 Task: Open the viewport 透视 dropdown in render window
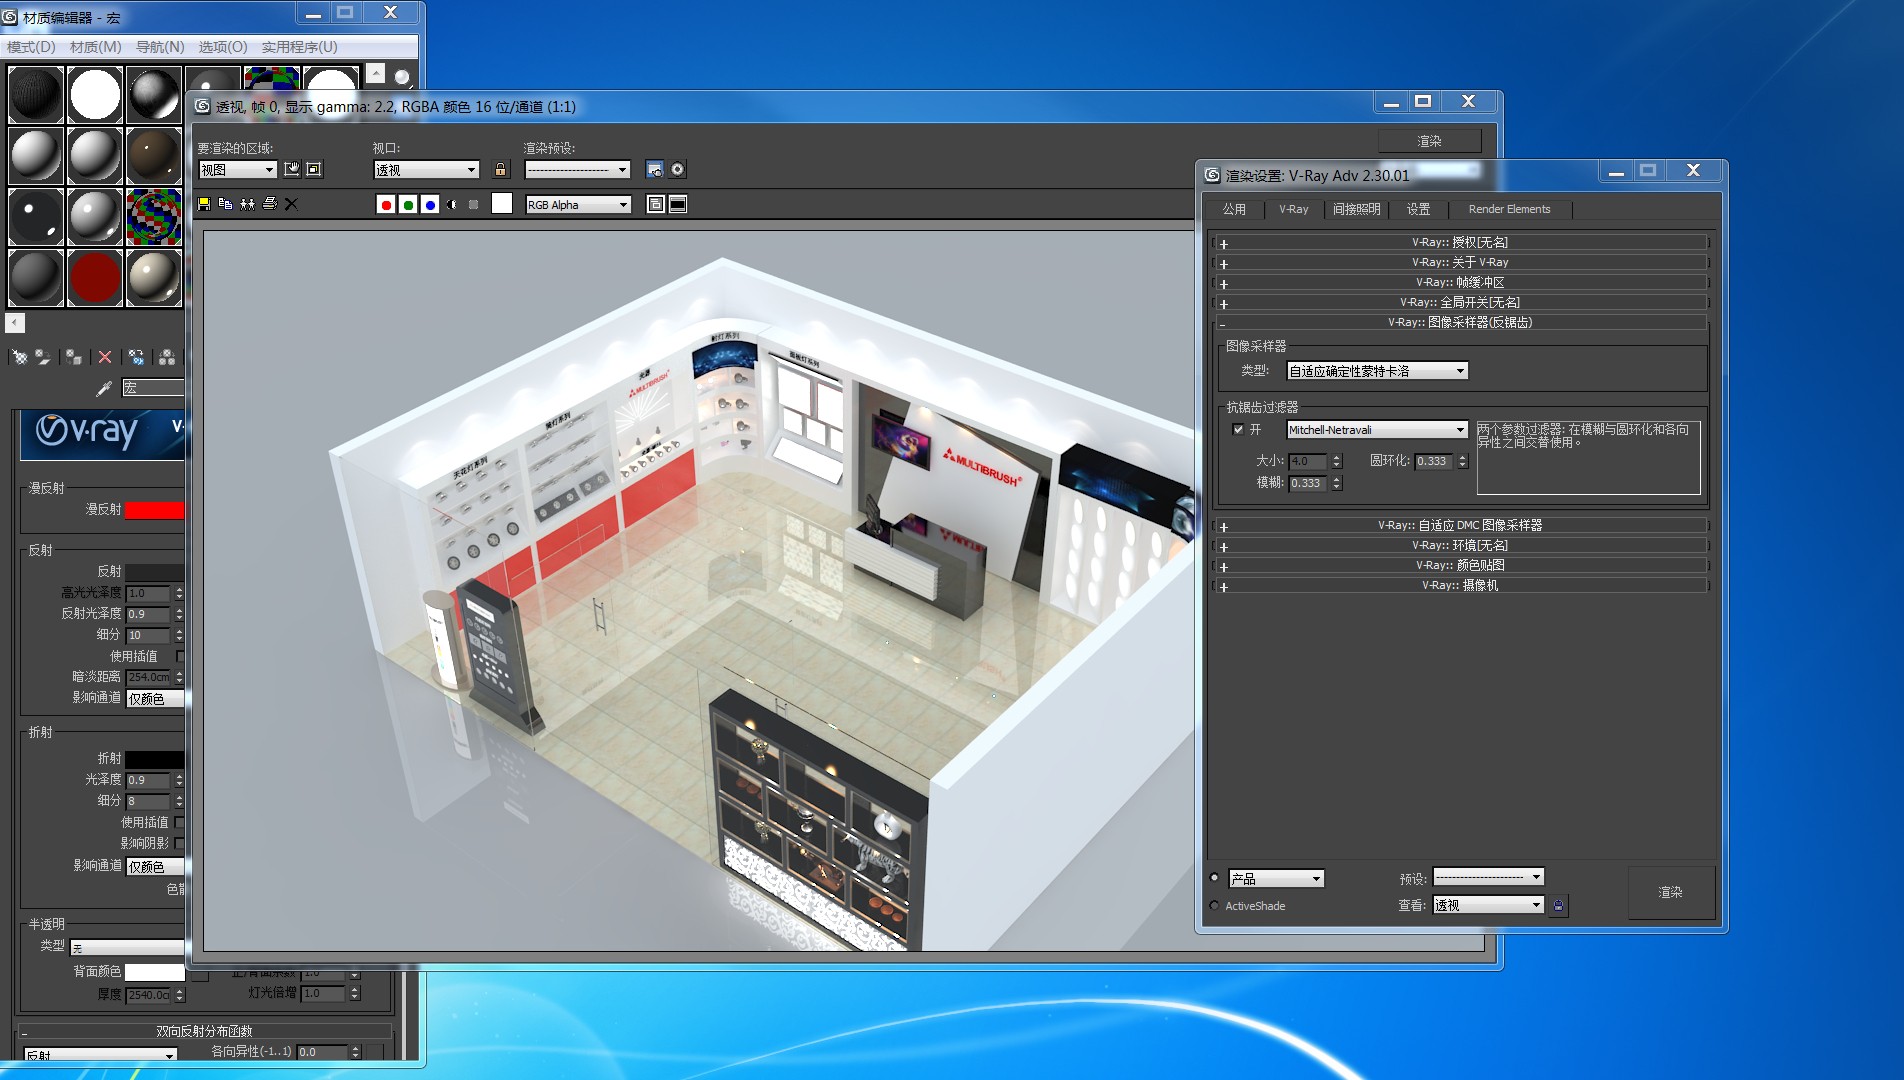pyautogui.click(x=426, y=170)
